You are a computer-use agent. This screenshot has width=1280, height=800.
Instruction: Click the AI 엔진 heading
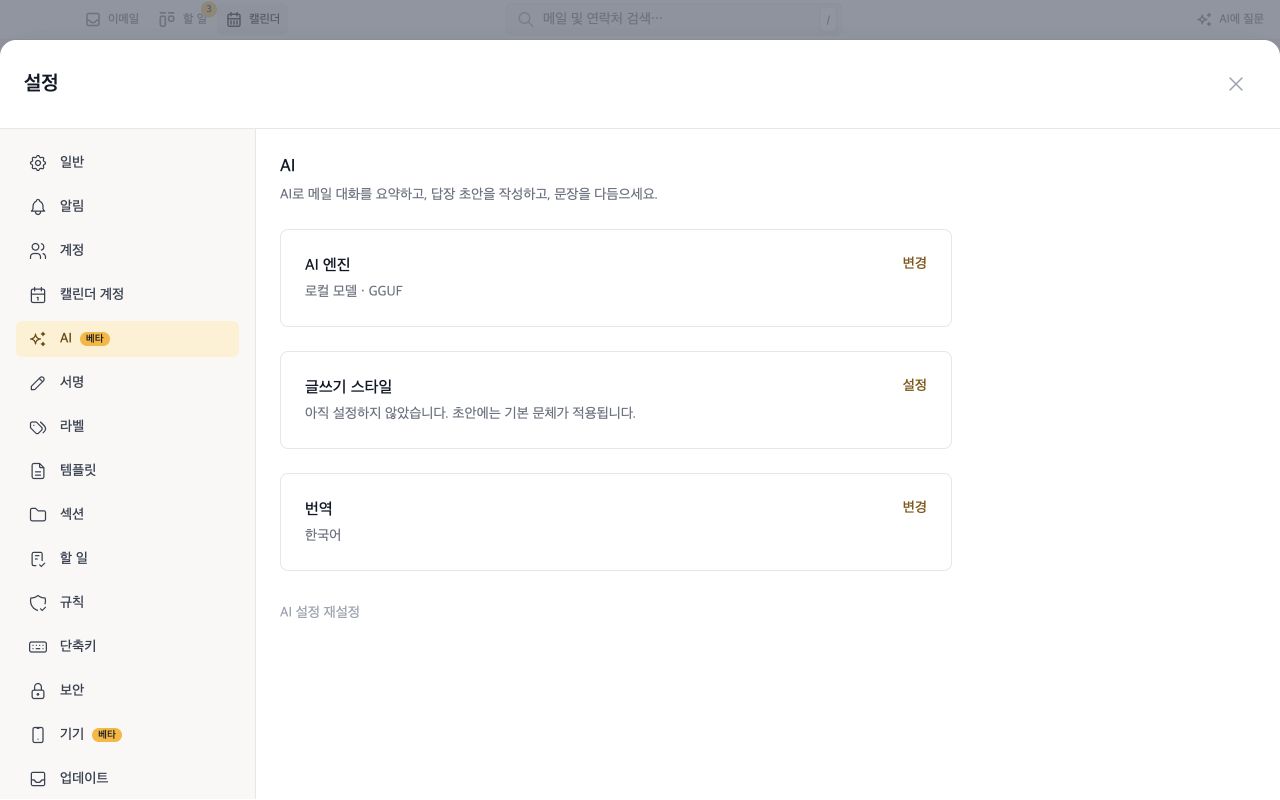pos(328,264)
